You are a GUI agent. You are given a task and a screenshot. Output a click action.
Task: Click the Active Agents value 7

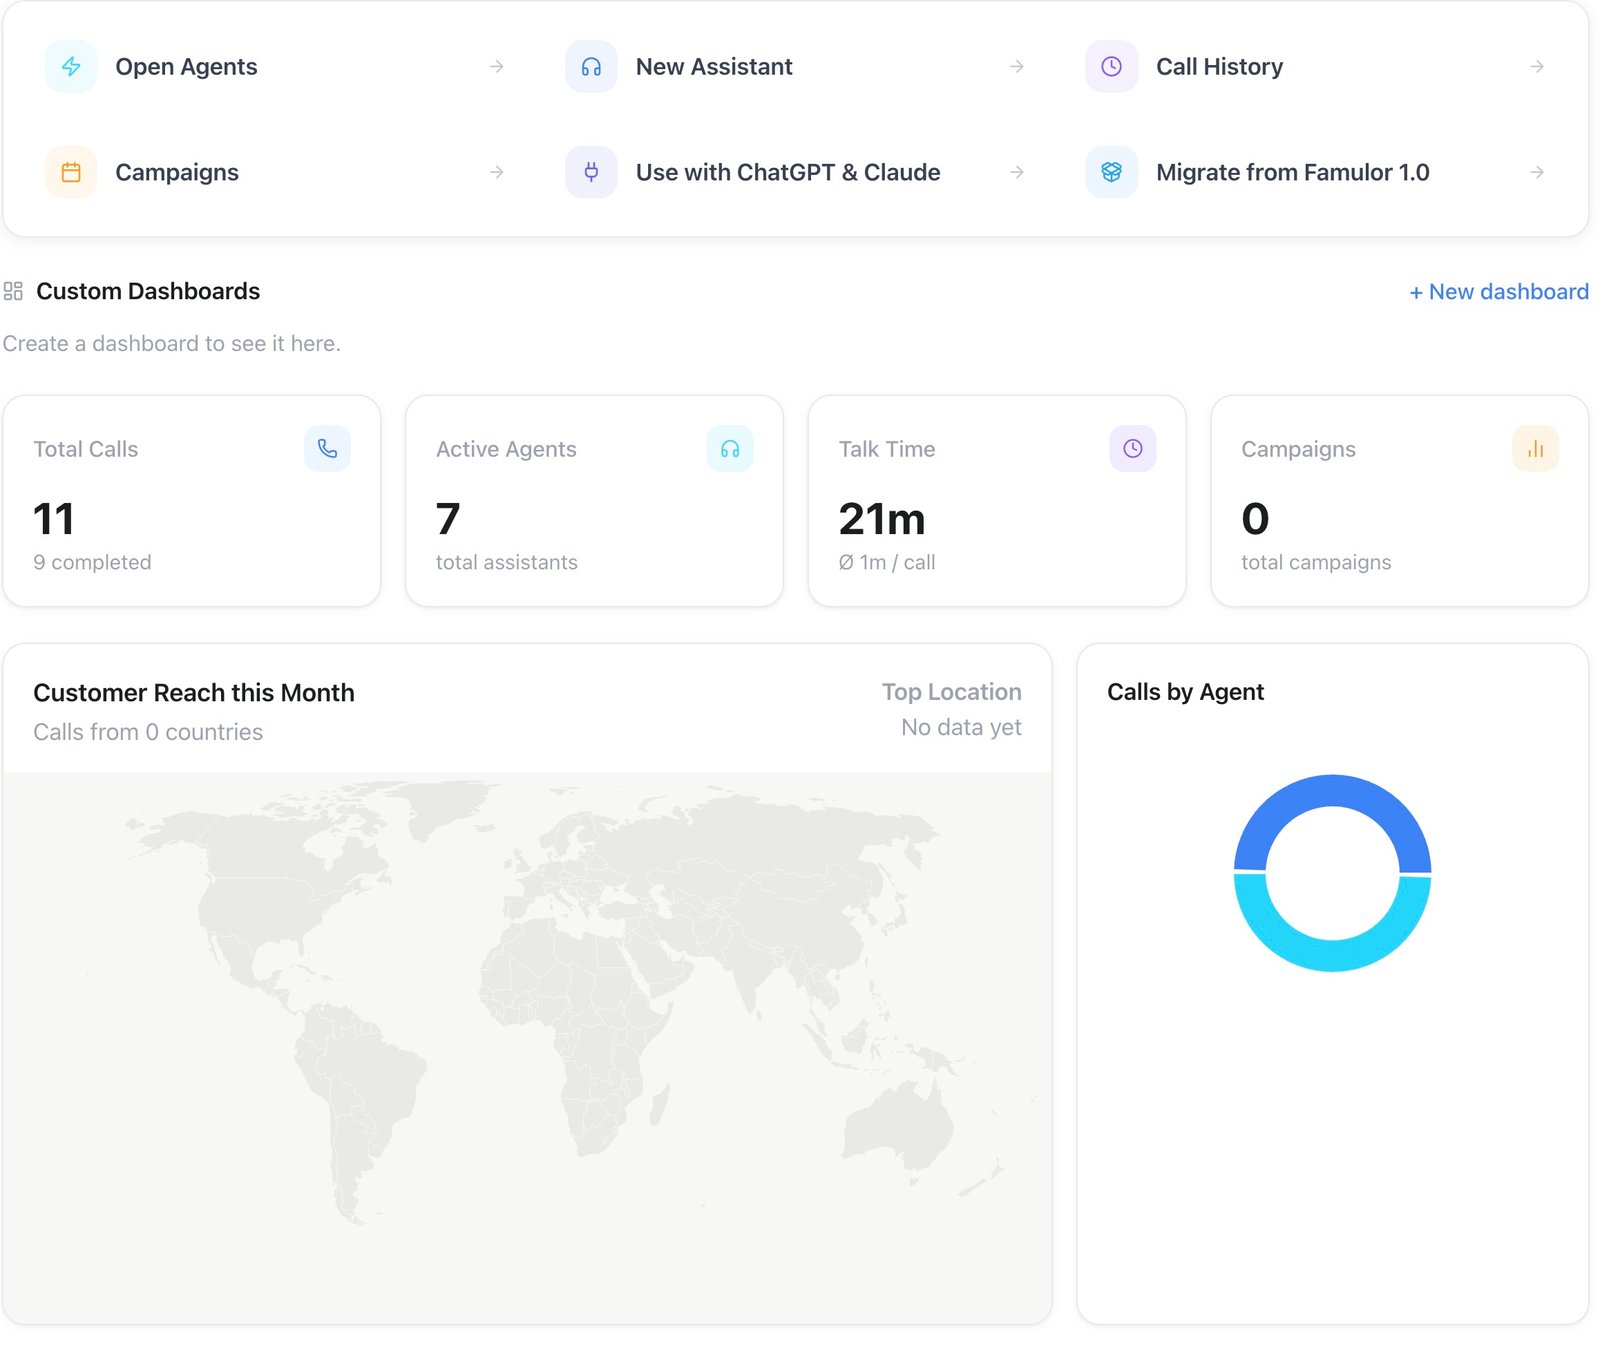448,519
